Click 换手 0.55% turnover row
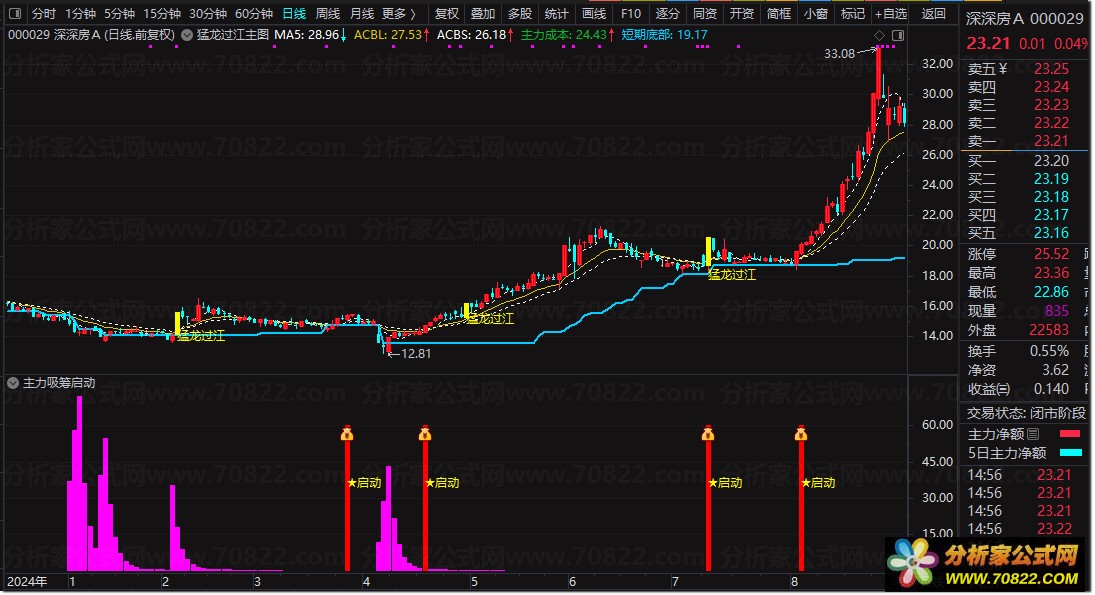 1018,351
